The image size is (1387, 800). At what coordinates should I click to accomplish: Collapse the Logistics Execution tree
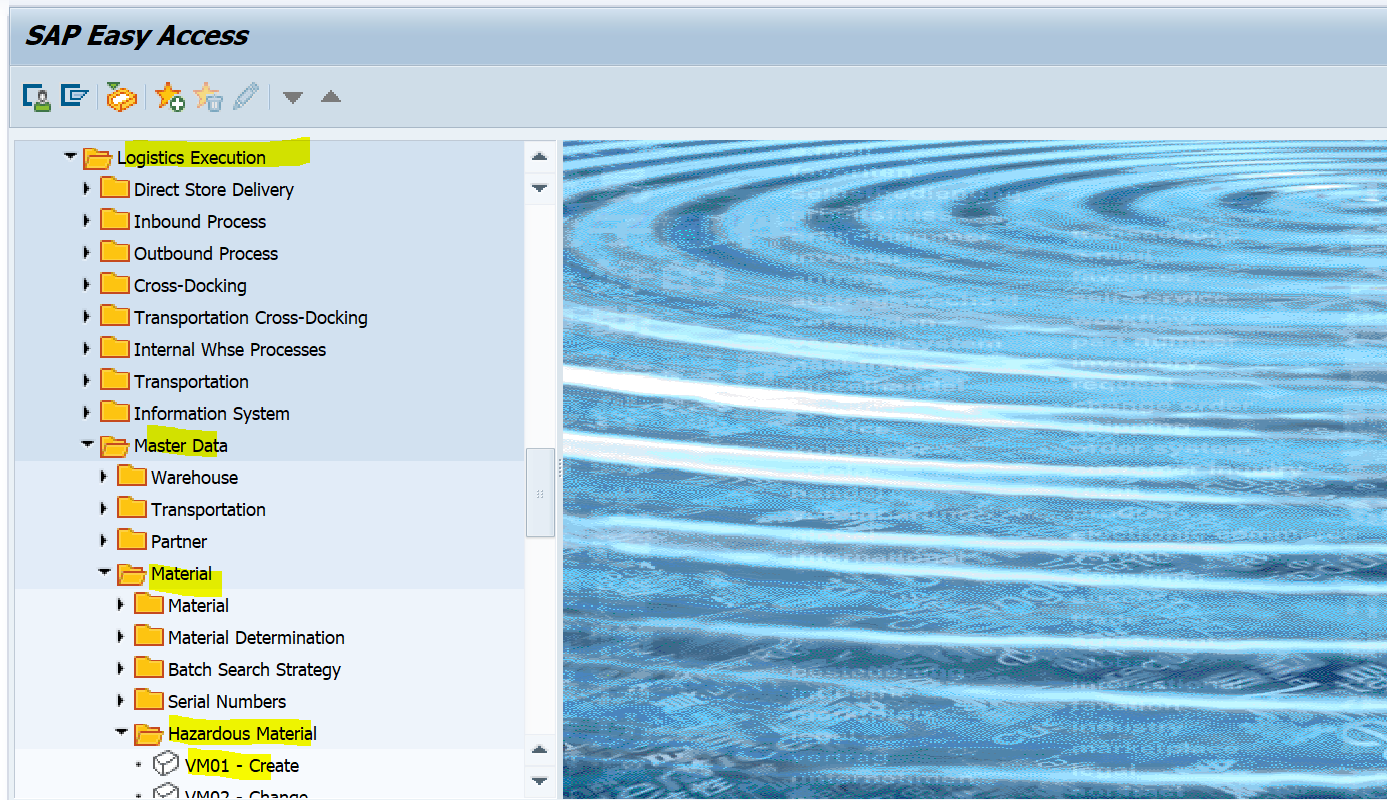pos(70,156)
